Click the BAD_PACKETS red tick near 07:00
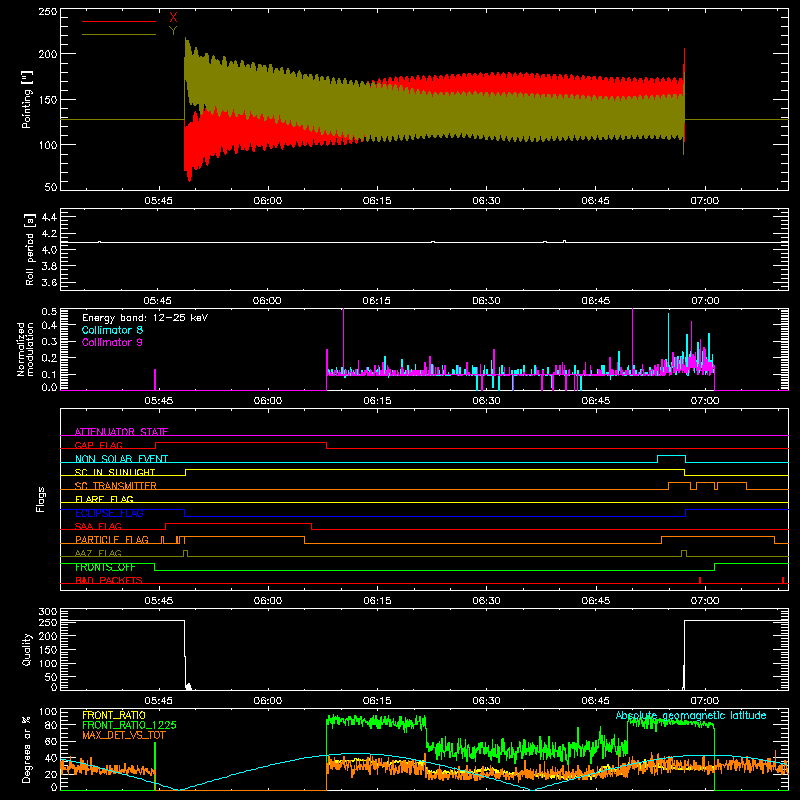The width and height of the screenshot is (800, 800). tap(699, 580)
